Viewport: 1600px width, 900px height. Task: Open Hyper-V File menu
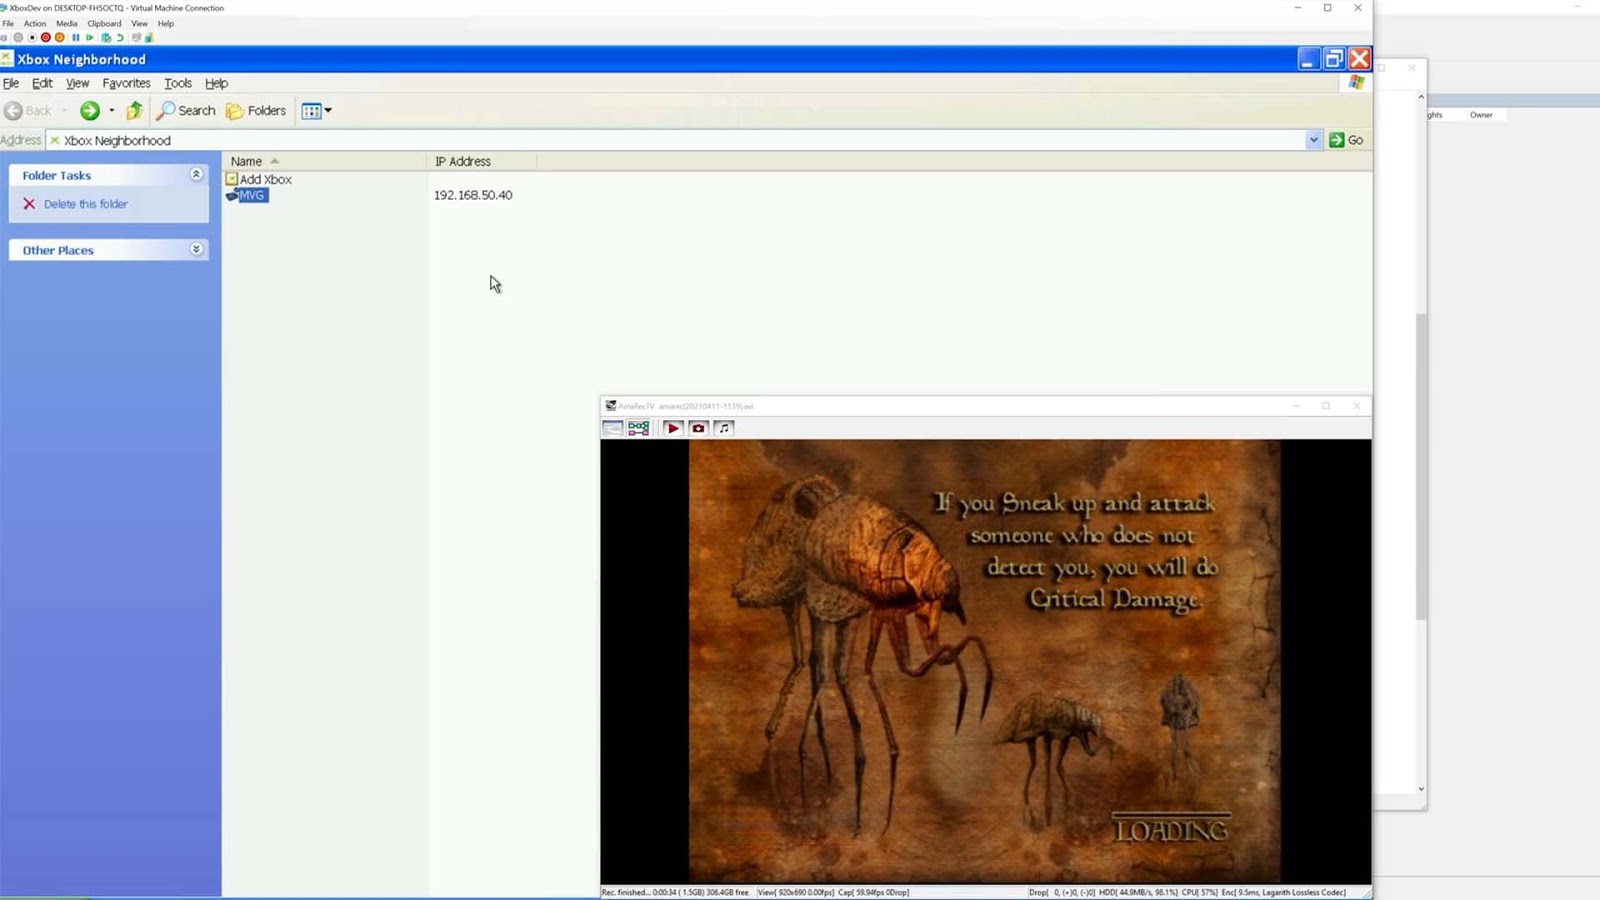point(8,23)
